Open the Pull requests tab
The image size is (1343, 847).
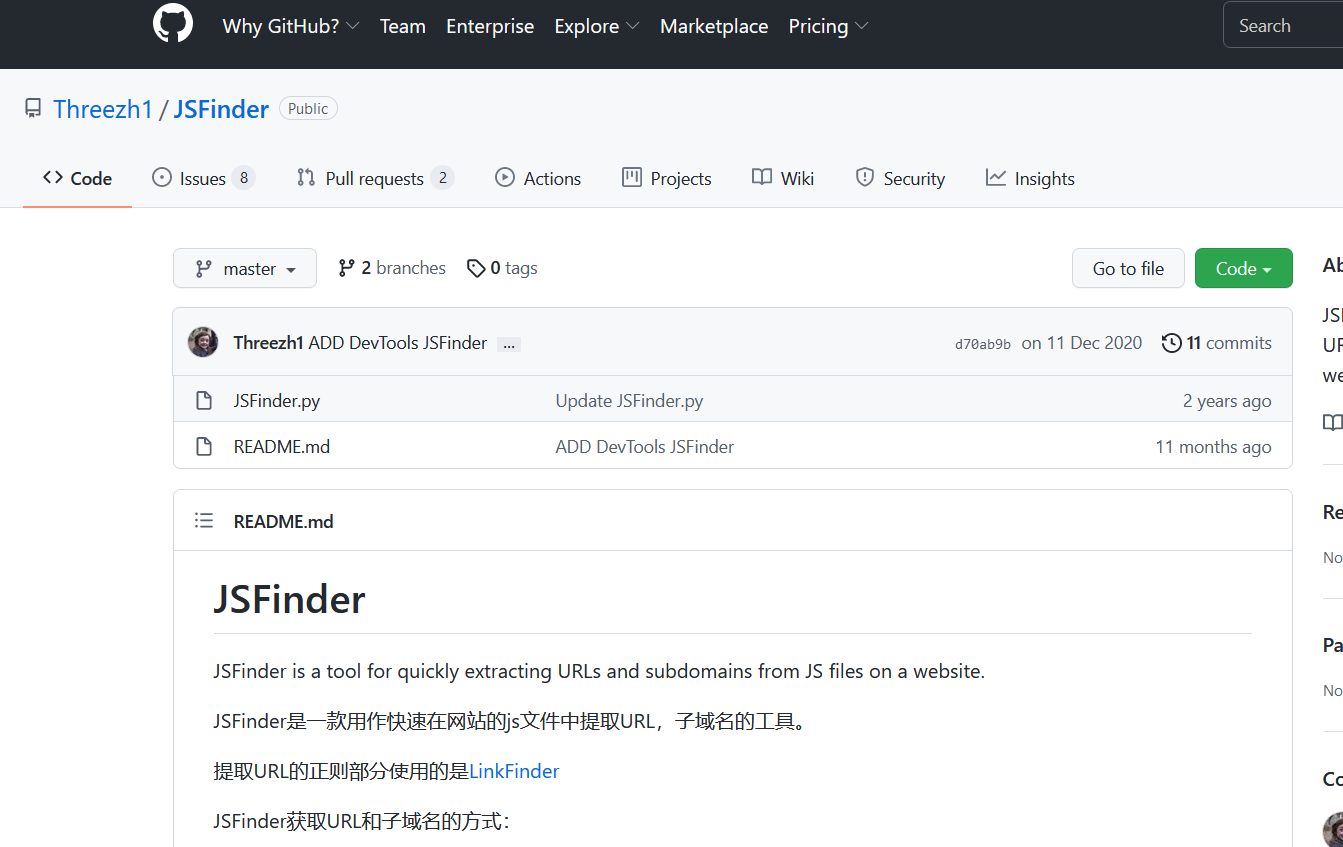(375, 178)
